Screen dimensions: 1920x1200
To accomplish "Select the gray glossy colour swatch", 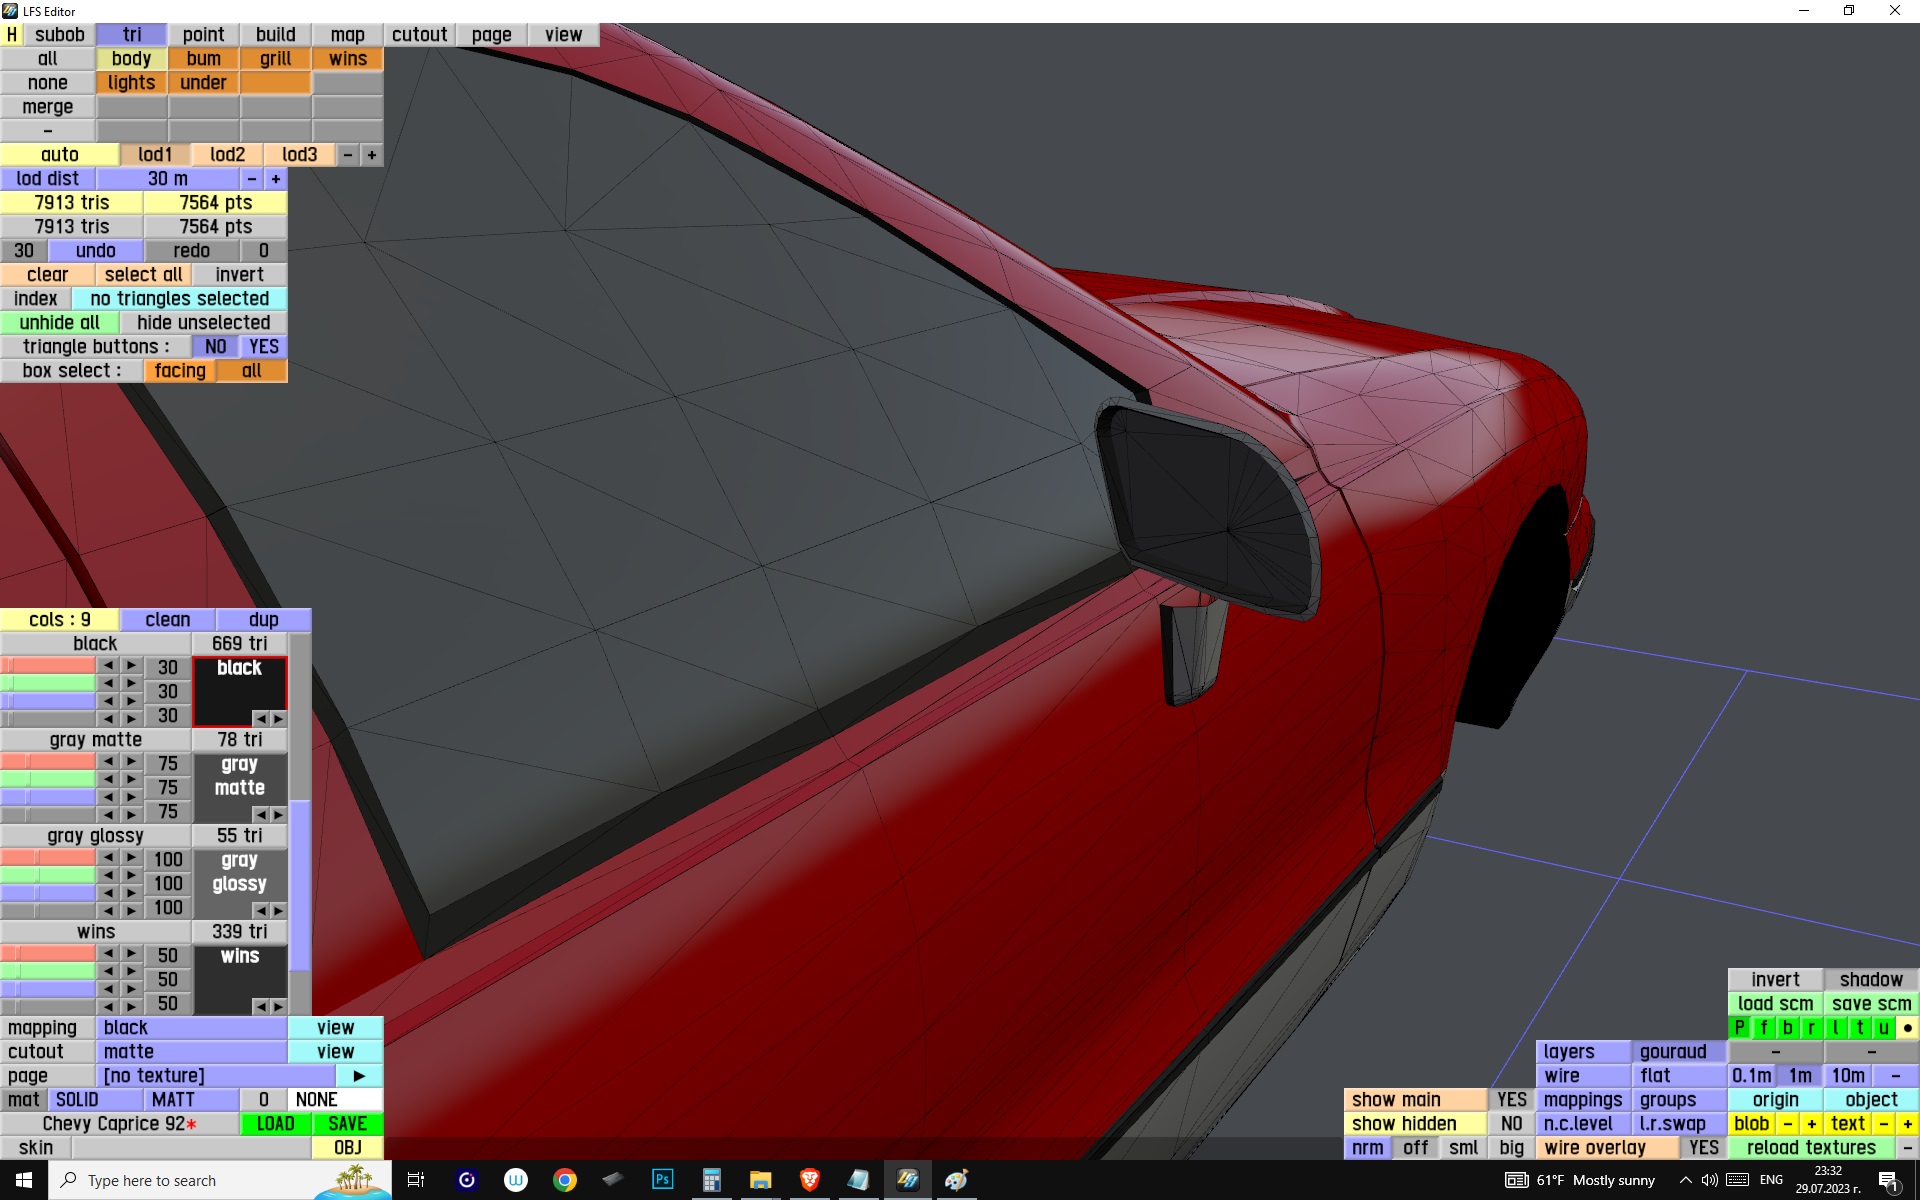I will [x=239, y=873].
